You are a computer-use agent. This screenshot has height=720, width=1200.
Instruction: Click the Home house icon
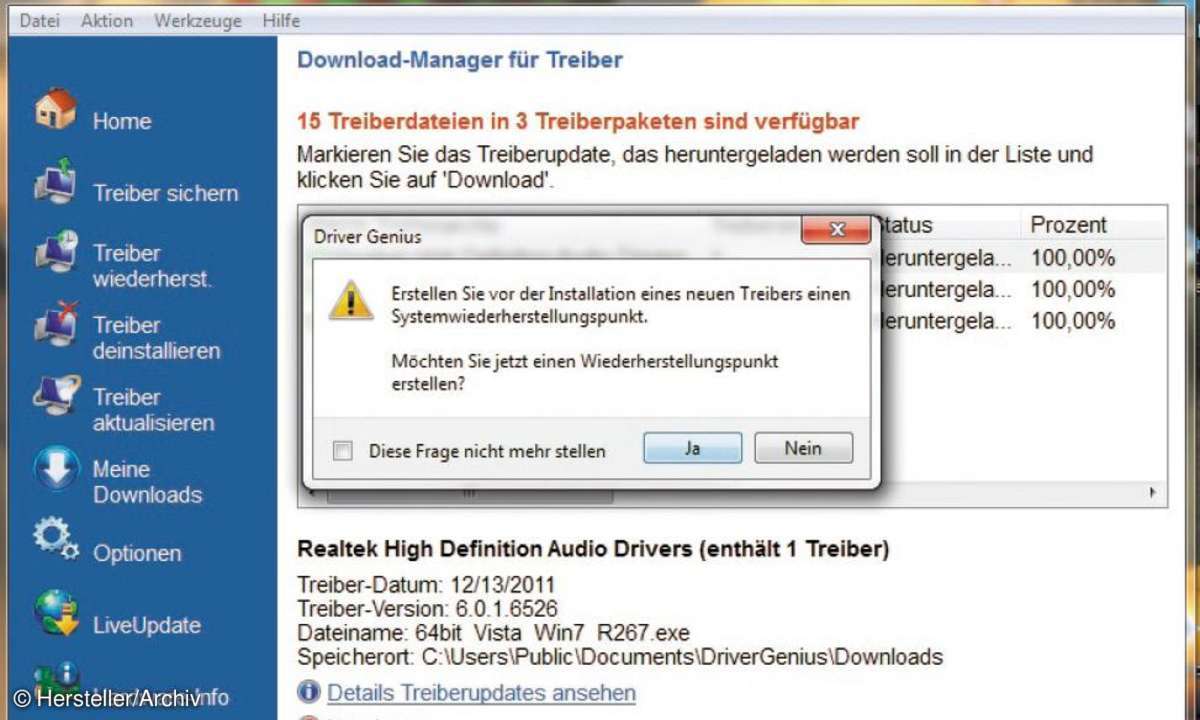pos(55,109)
